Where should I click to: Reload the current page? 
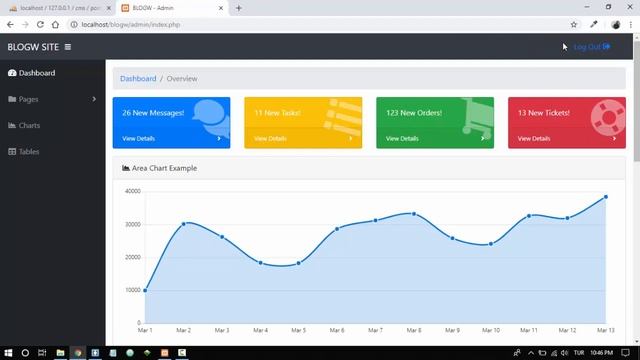pos(40,24)
